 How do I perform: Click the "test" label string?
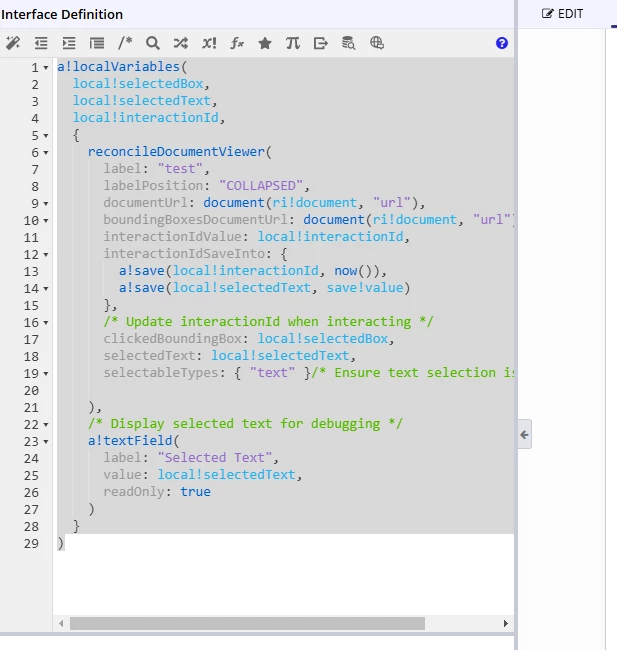(x=180, y=169)
